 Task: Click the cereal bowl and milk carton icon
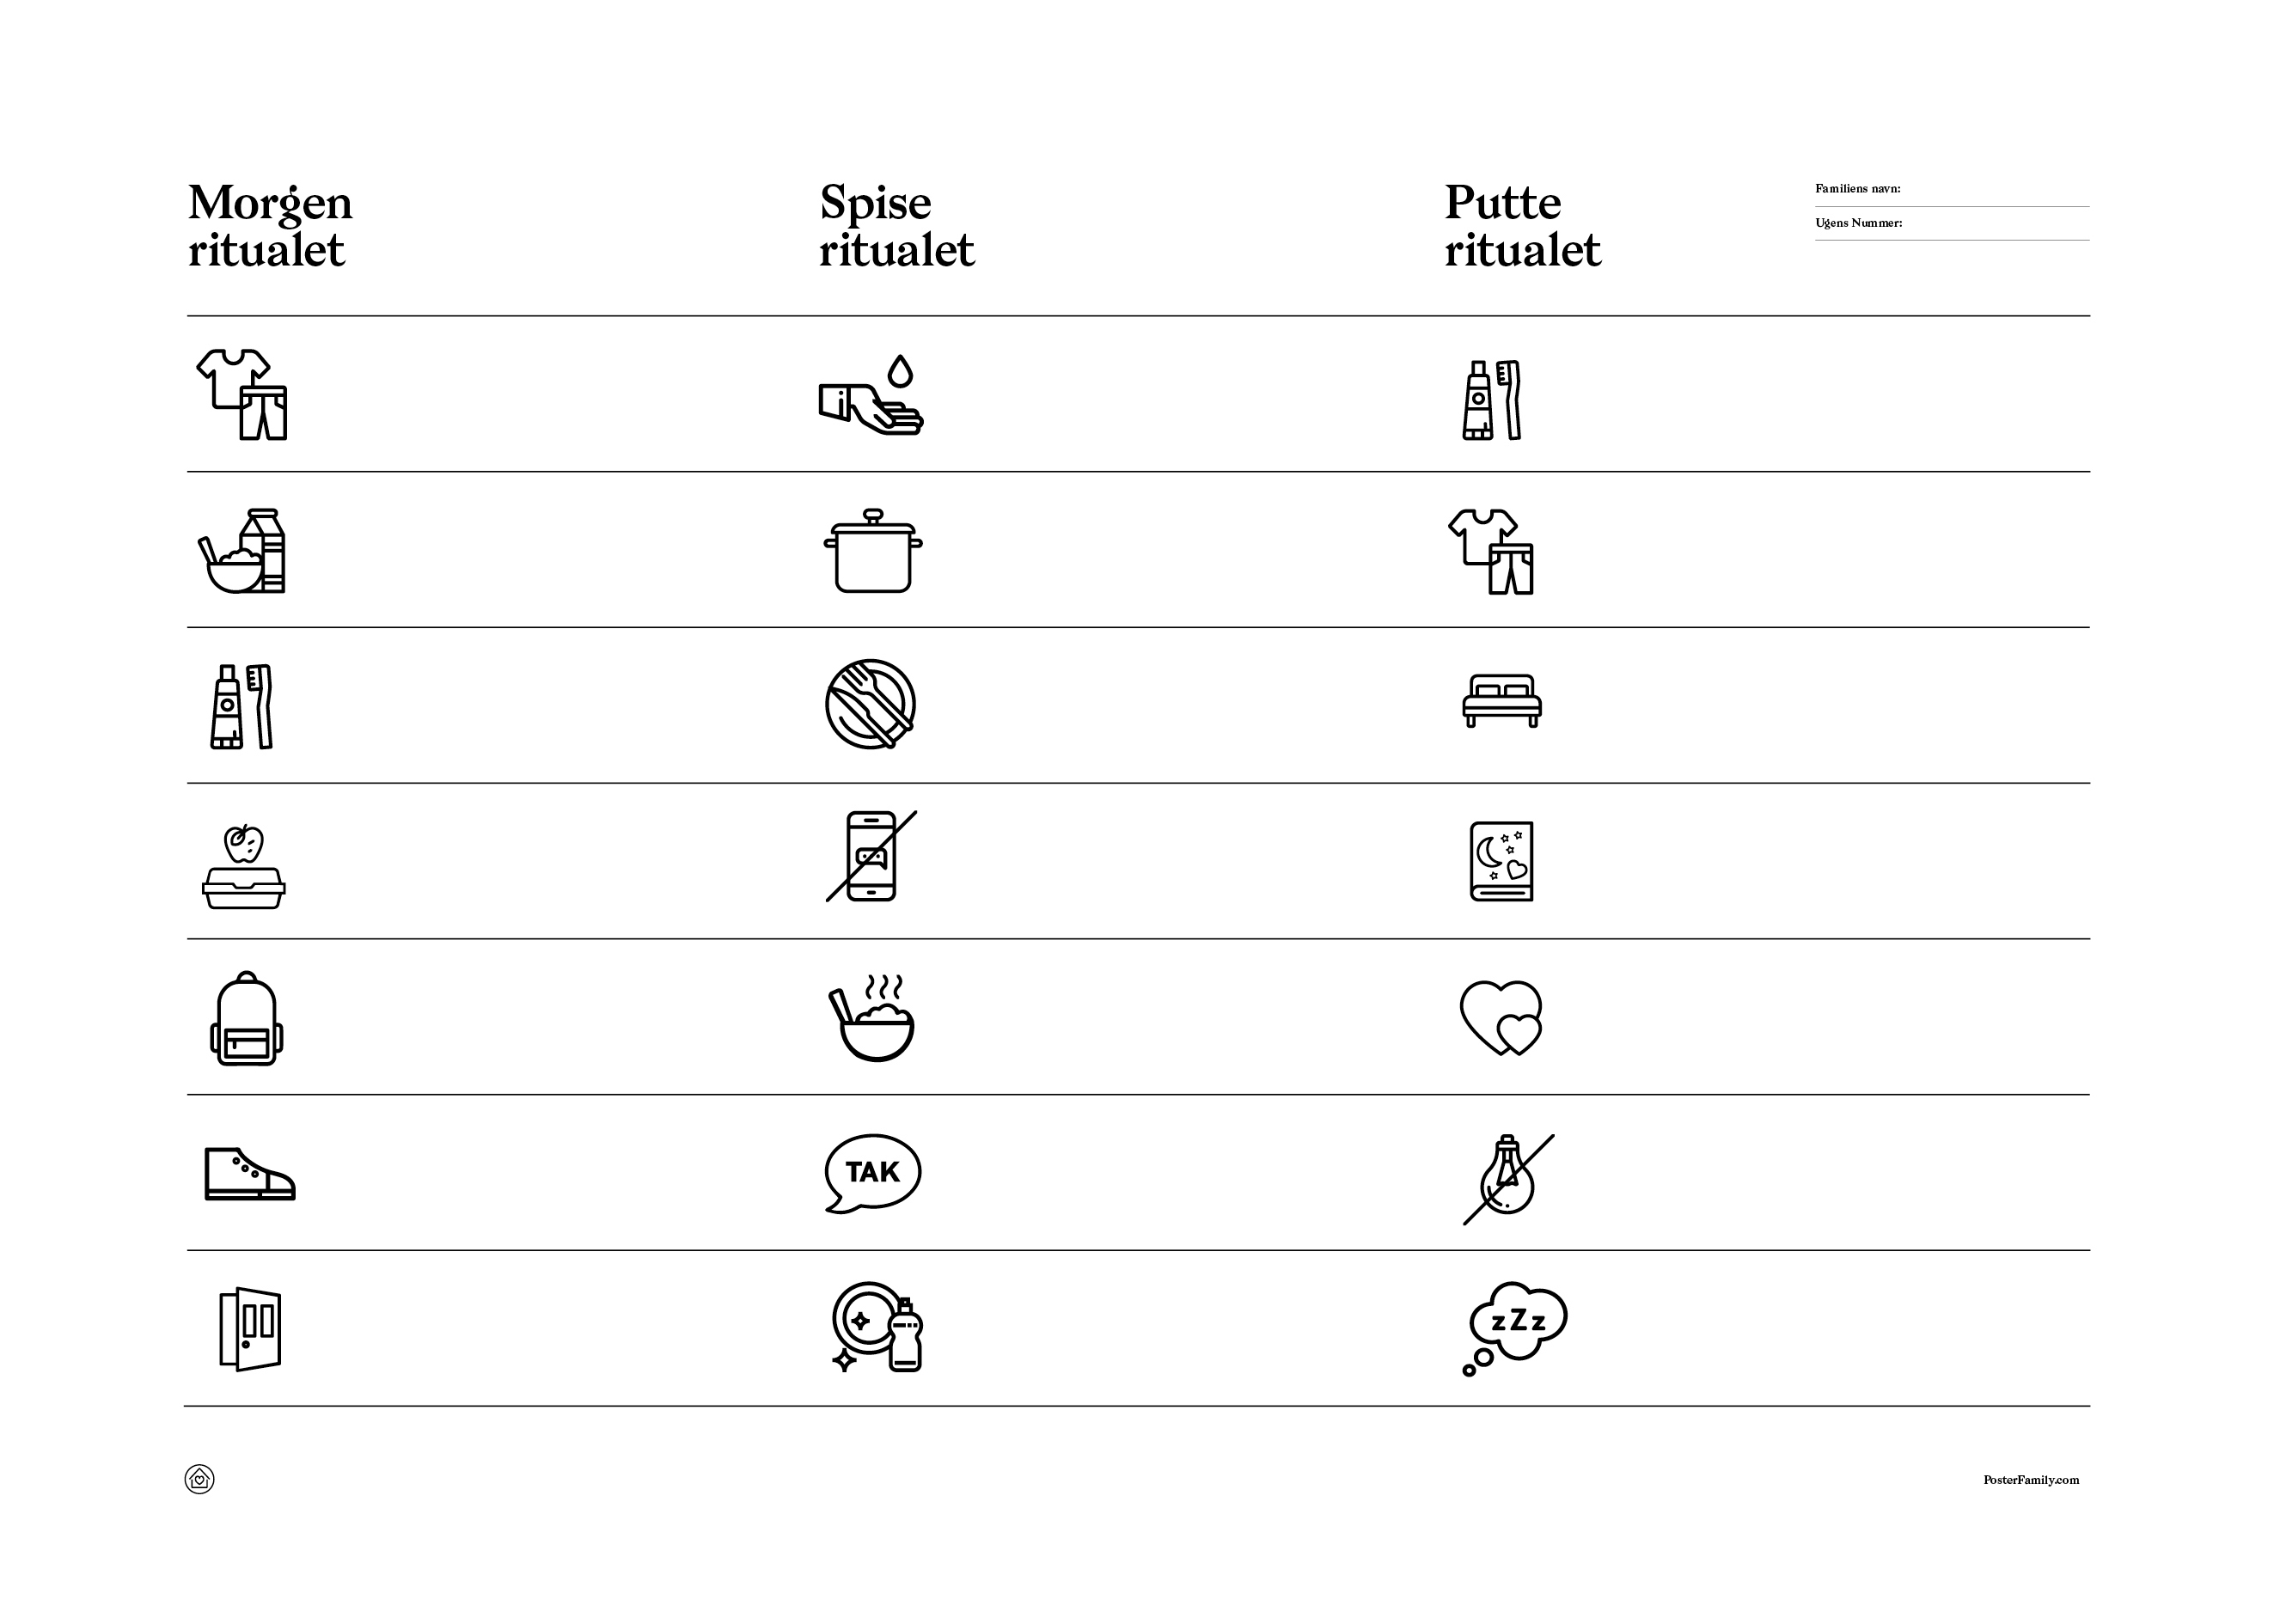241,551
